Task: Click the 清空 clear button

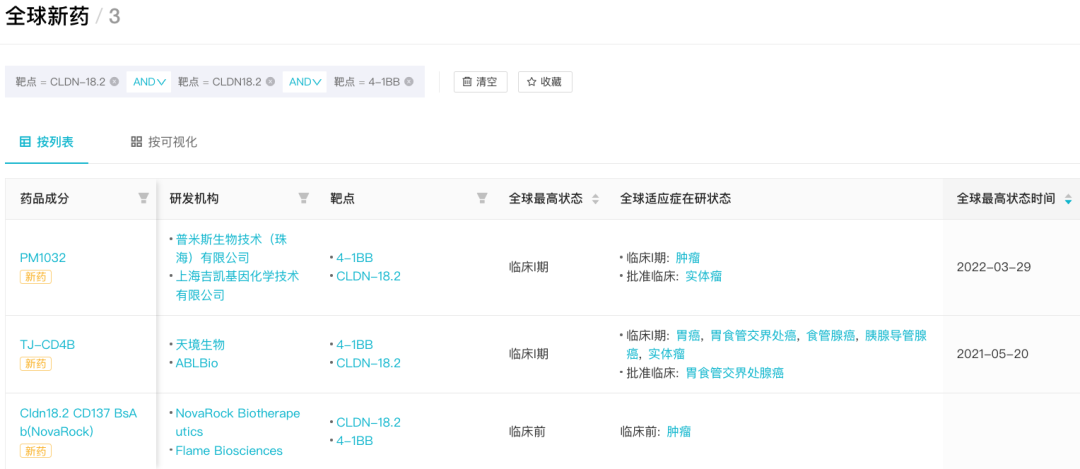Action: (480, 81)
